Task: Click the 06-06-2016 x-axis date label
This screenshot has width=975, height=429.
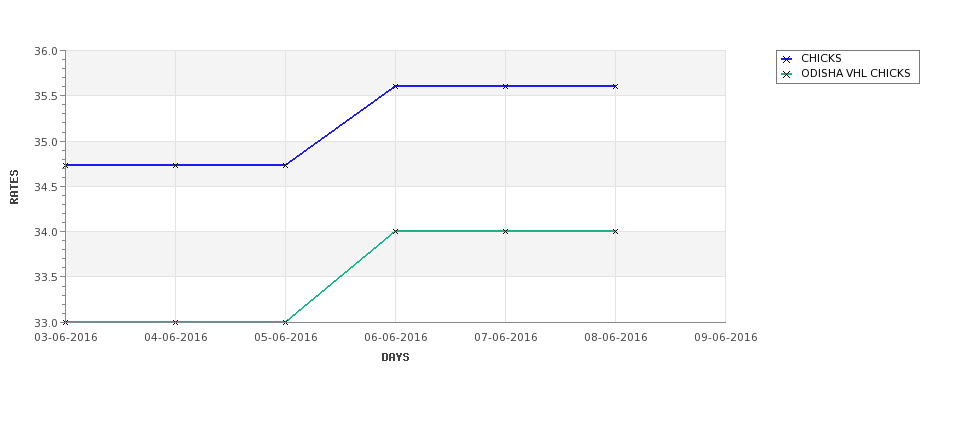Action: pos(395,338)
